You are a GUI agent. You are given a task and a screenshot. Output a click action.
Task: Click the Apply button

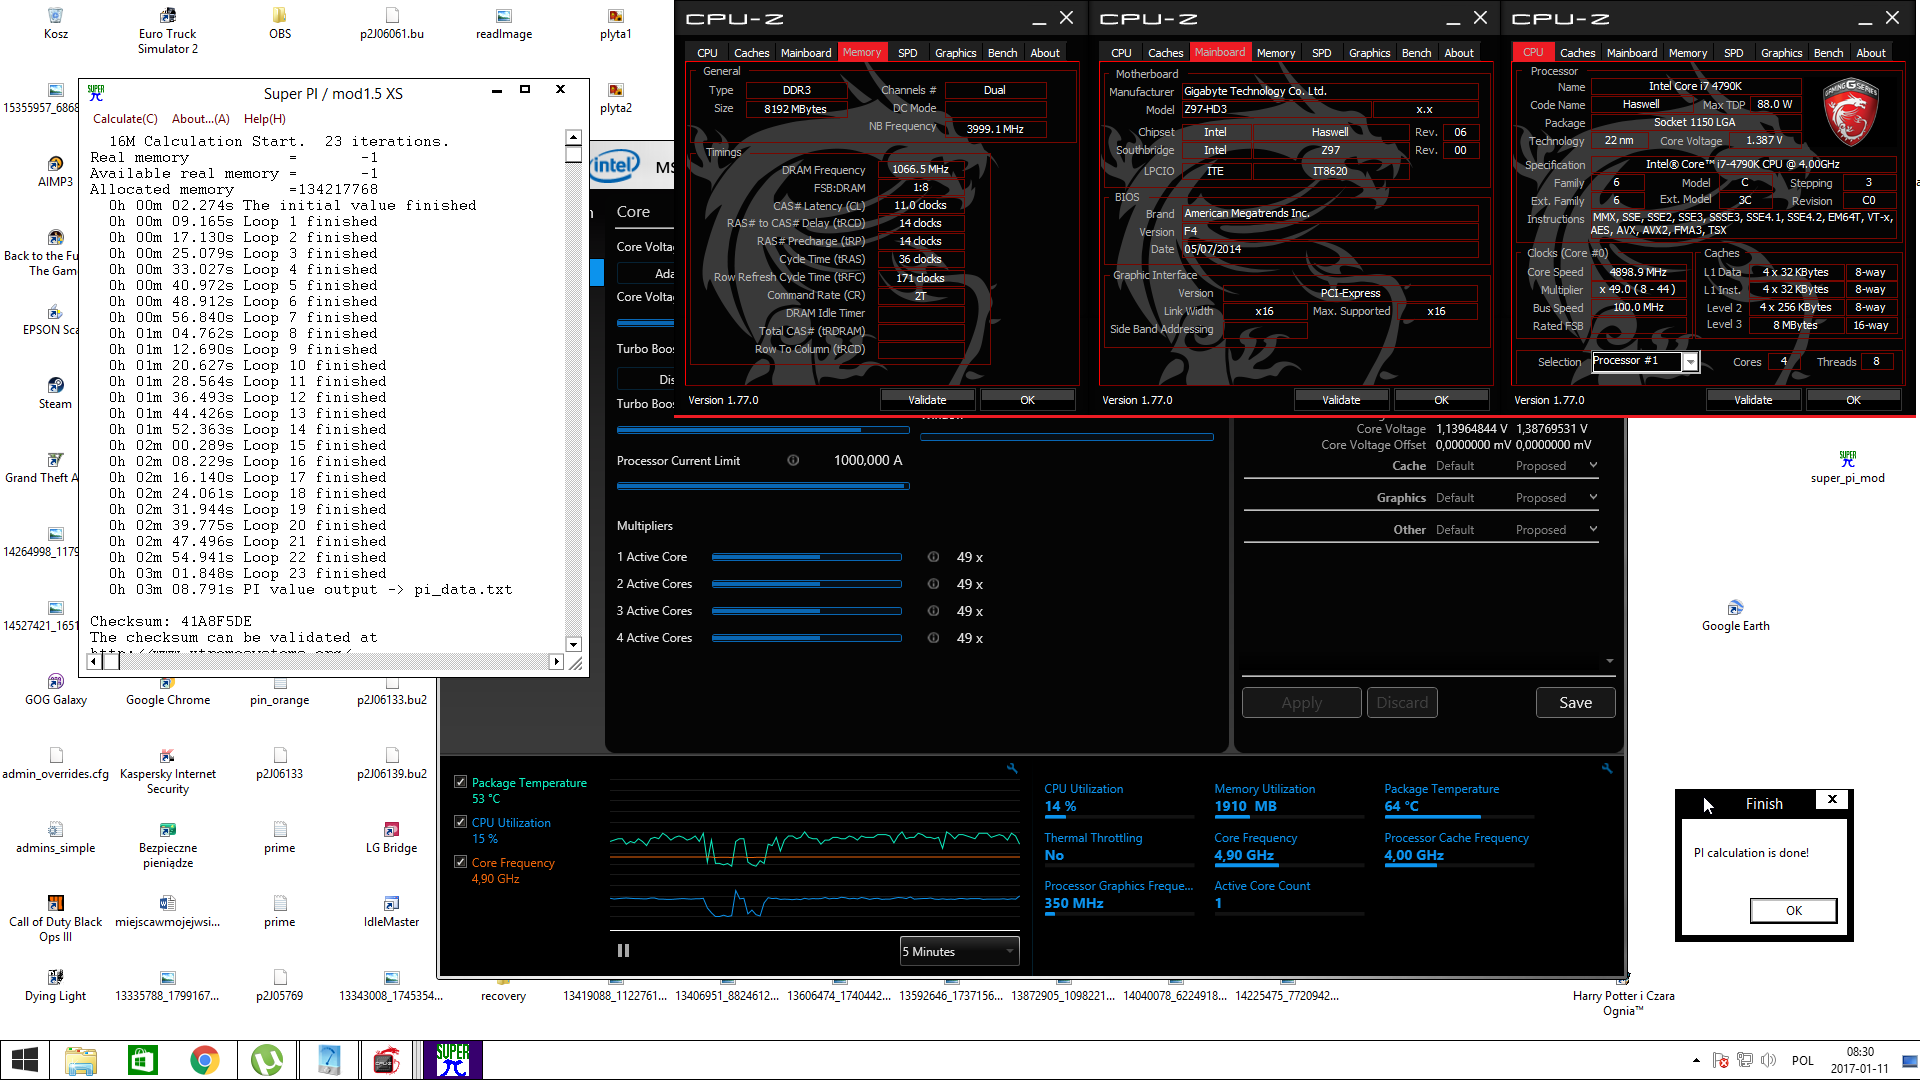(1301, 703)
